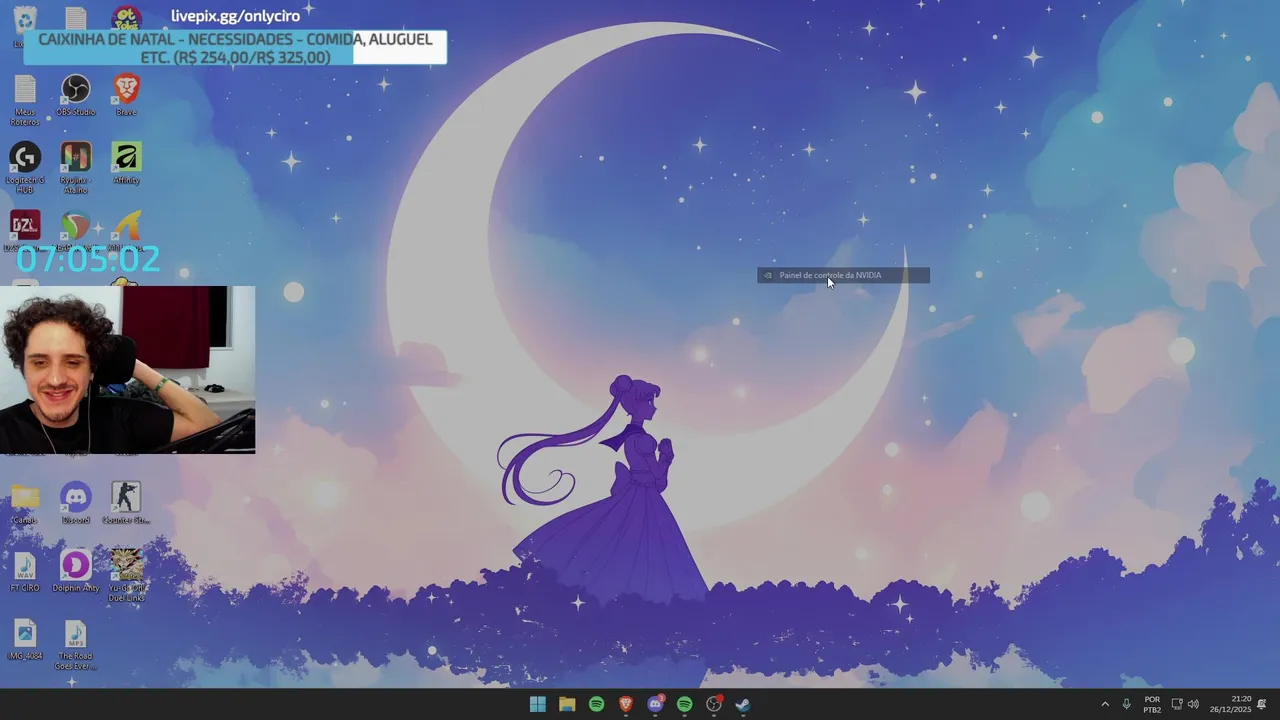Open Steam from the taskbar

743,704
